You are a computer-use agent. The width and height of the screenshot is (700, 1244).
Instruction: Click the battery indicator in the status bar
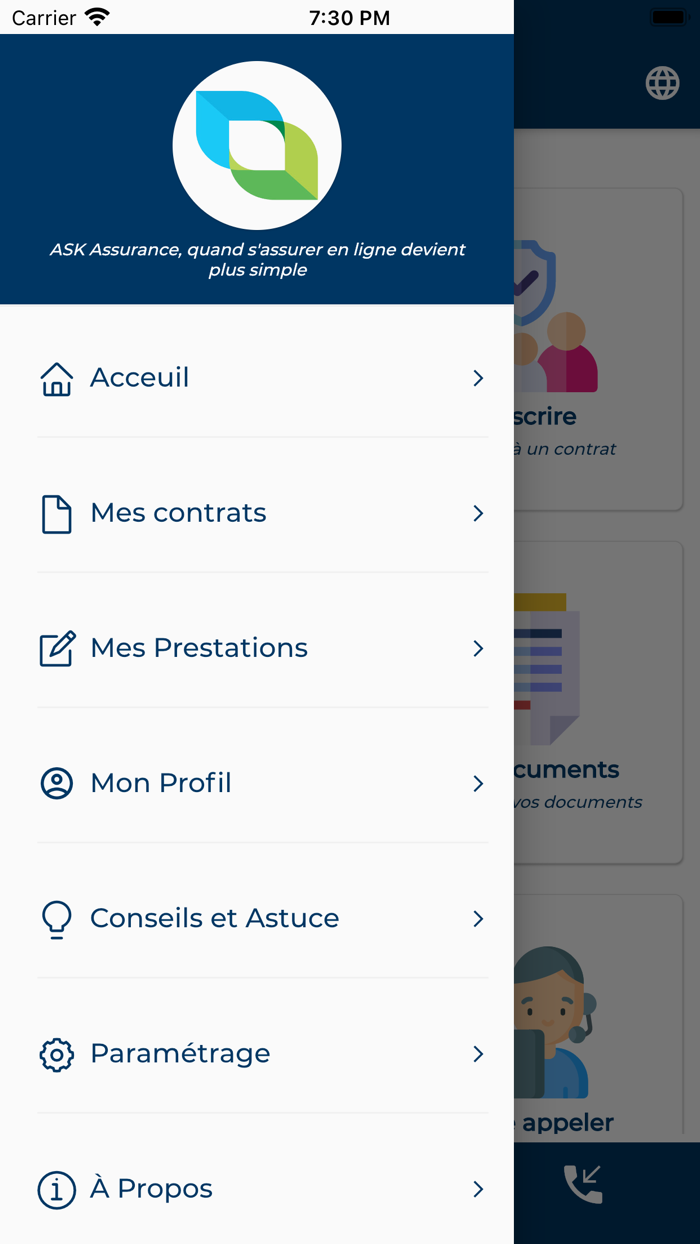tap(668, 16)
